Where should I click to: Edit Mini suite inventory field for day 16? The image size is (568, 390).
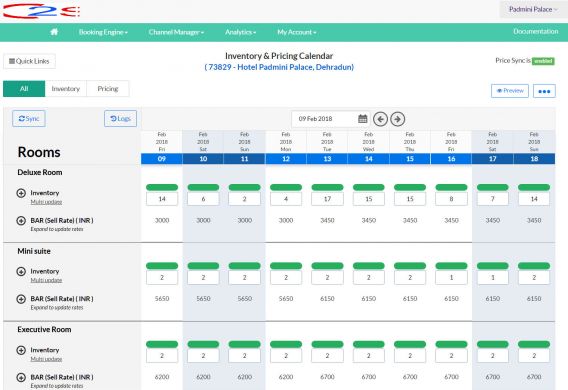(451, 278)
